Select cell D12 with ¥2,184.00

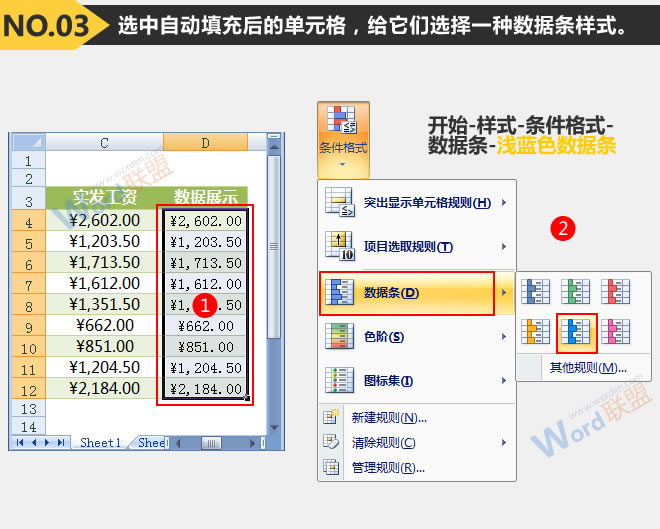(205, 388)
